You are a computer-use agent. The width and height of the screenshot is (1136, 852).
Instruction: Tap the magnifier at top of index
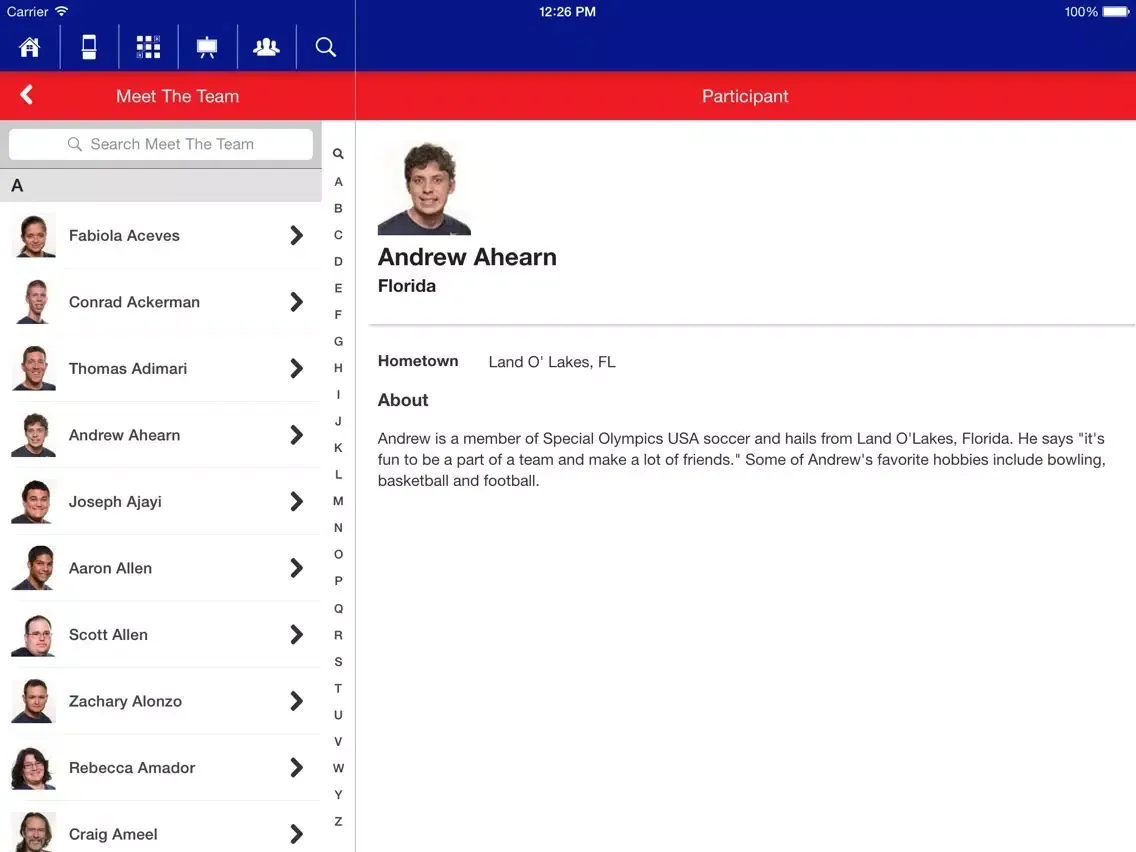click(x=338, y=154)
